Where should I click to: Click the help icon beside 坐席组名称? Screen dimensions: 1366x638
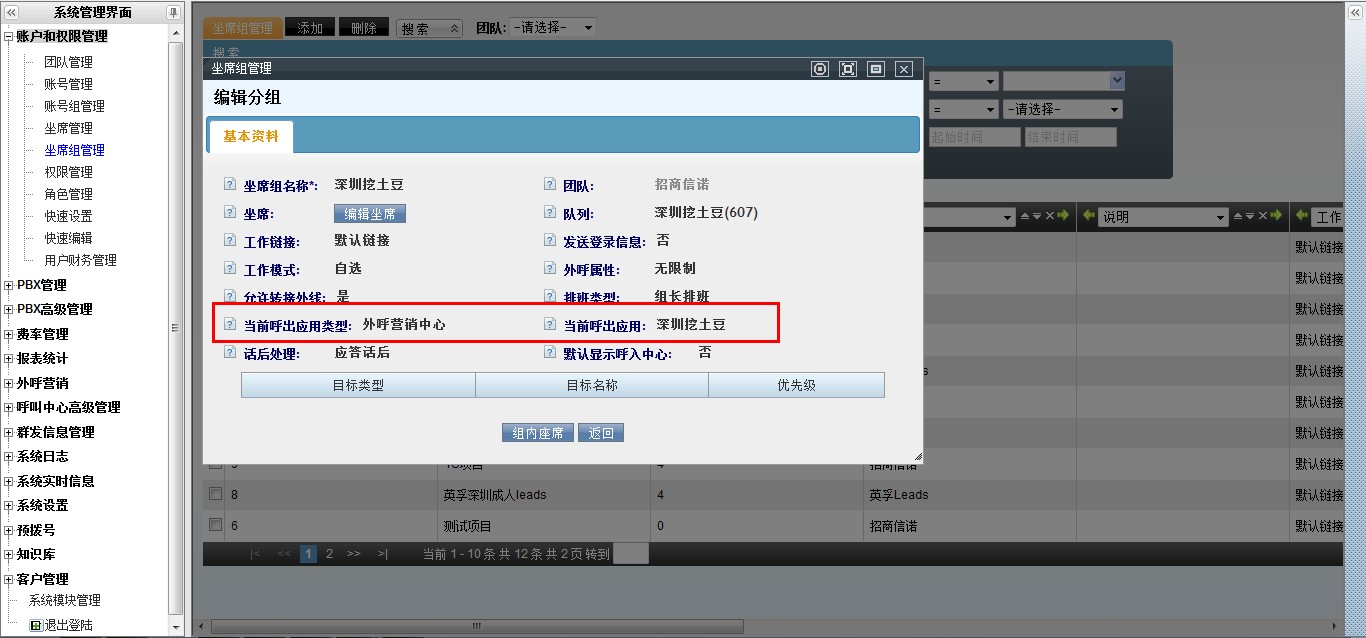pyautogui.click(x=230, y=185)
